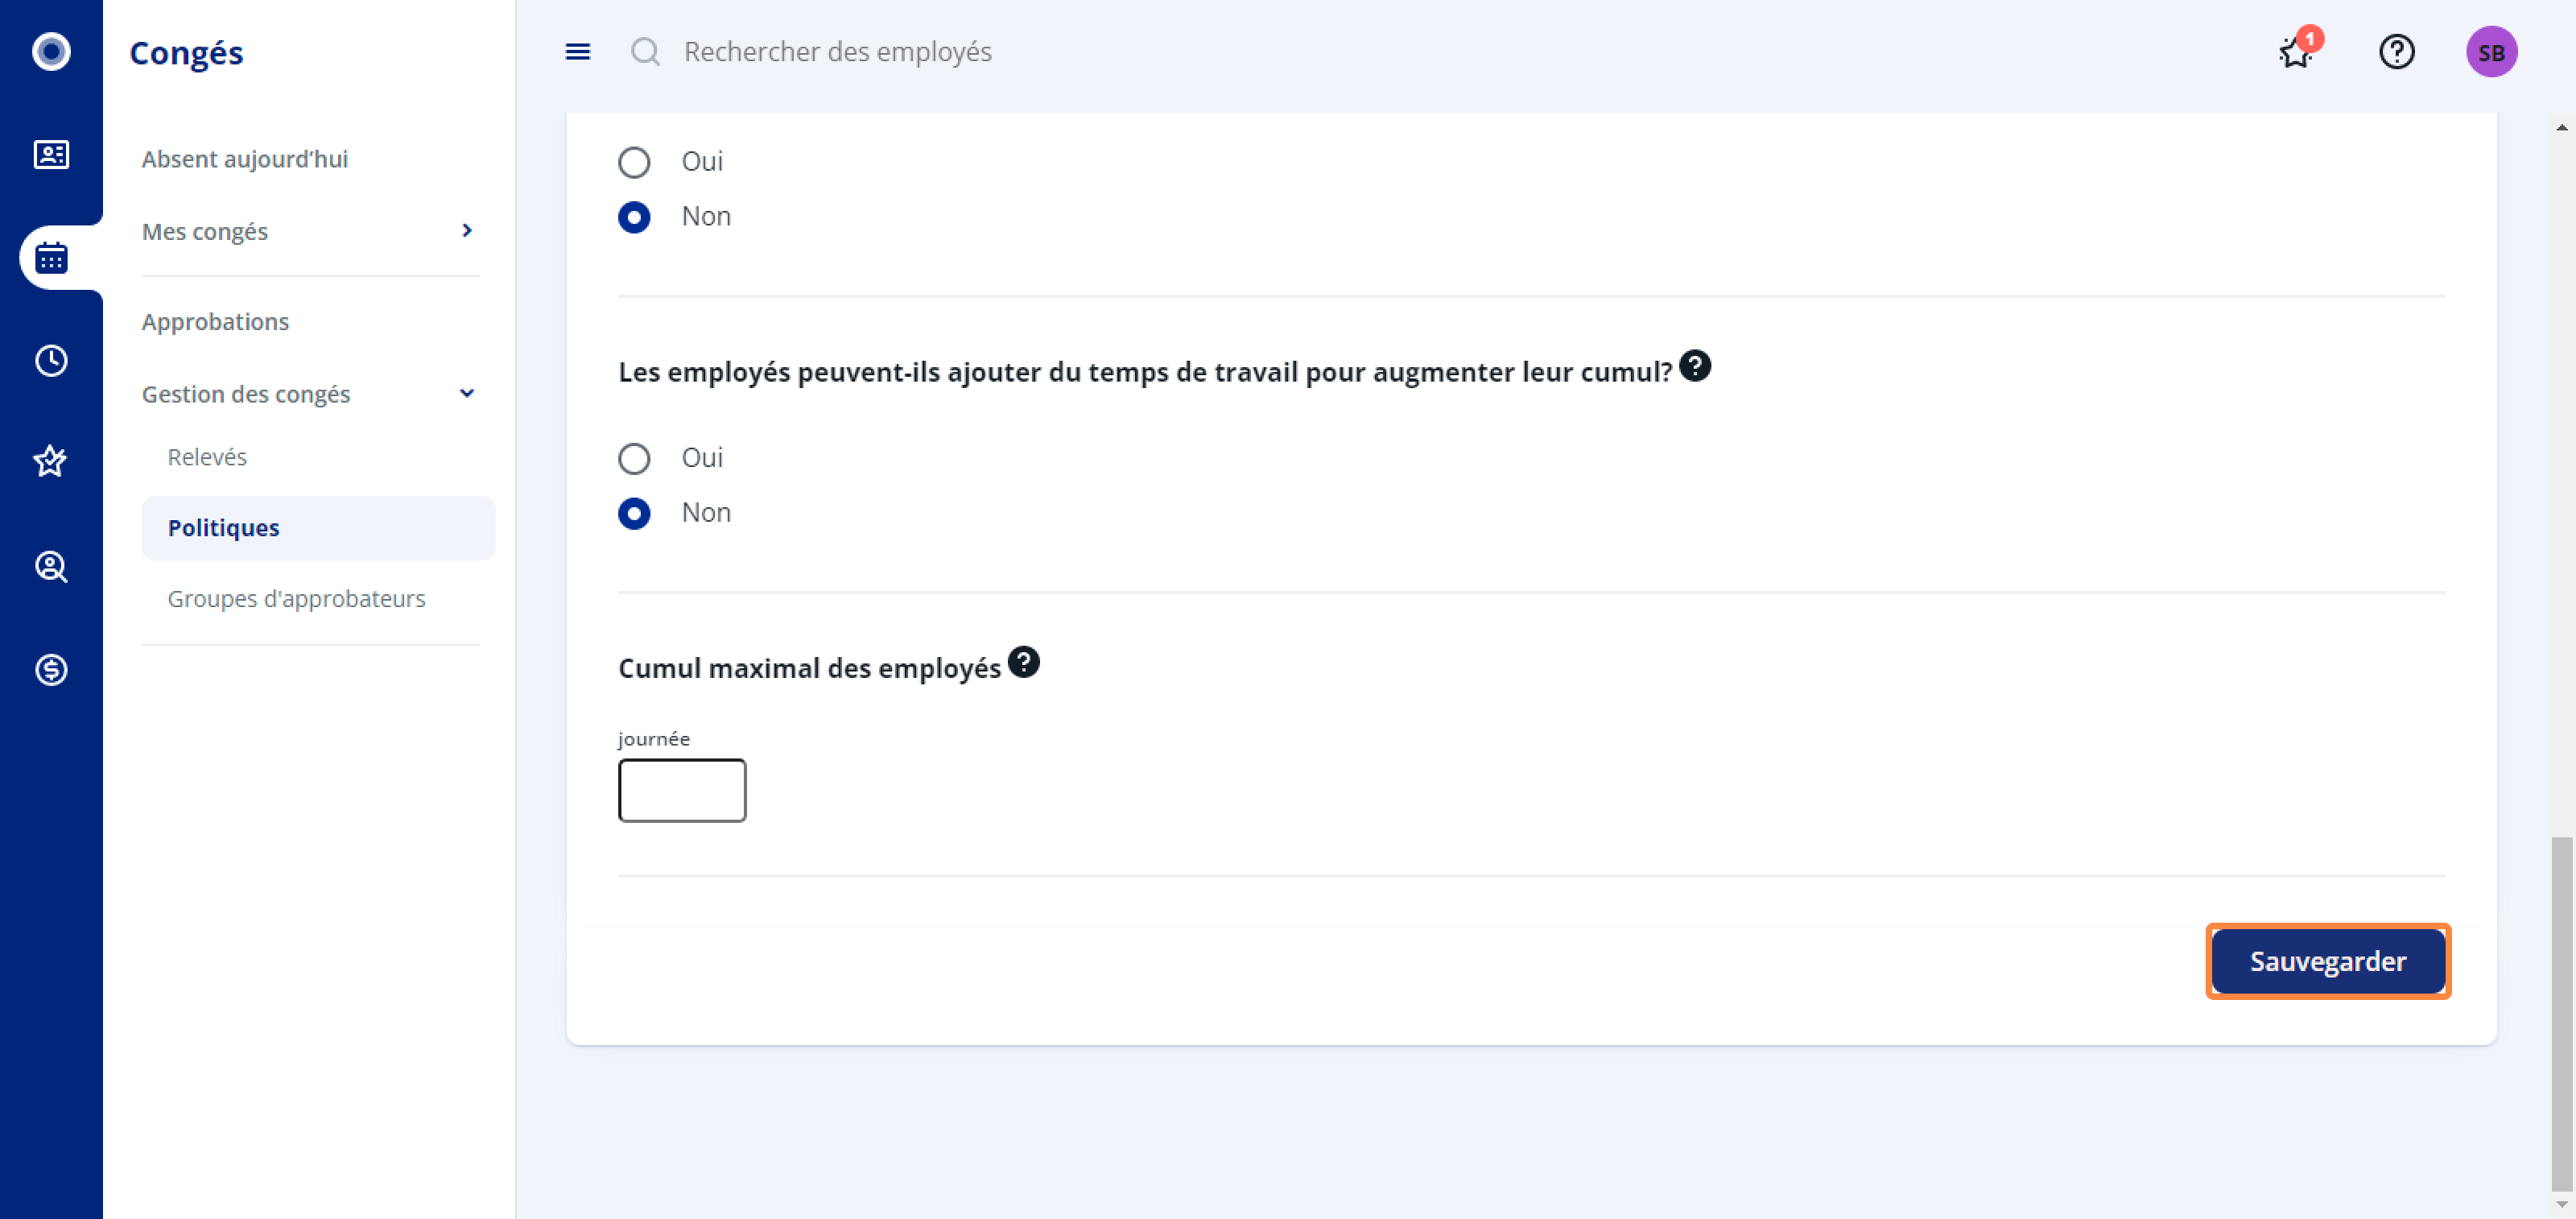Screen dimensions: 2576x1219
Task: Expand the Mes congés submenu
Action: 466,231
